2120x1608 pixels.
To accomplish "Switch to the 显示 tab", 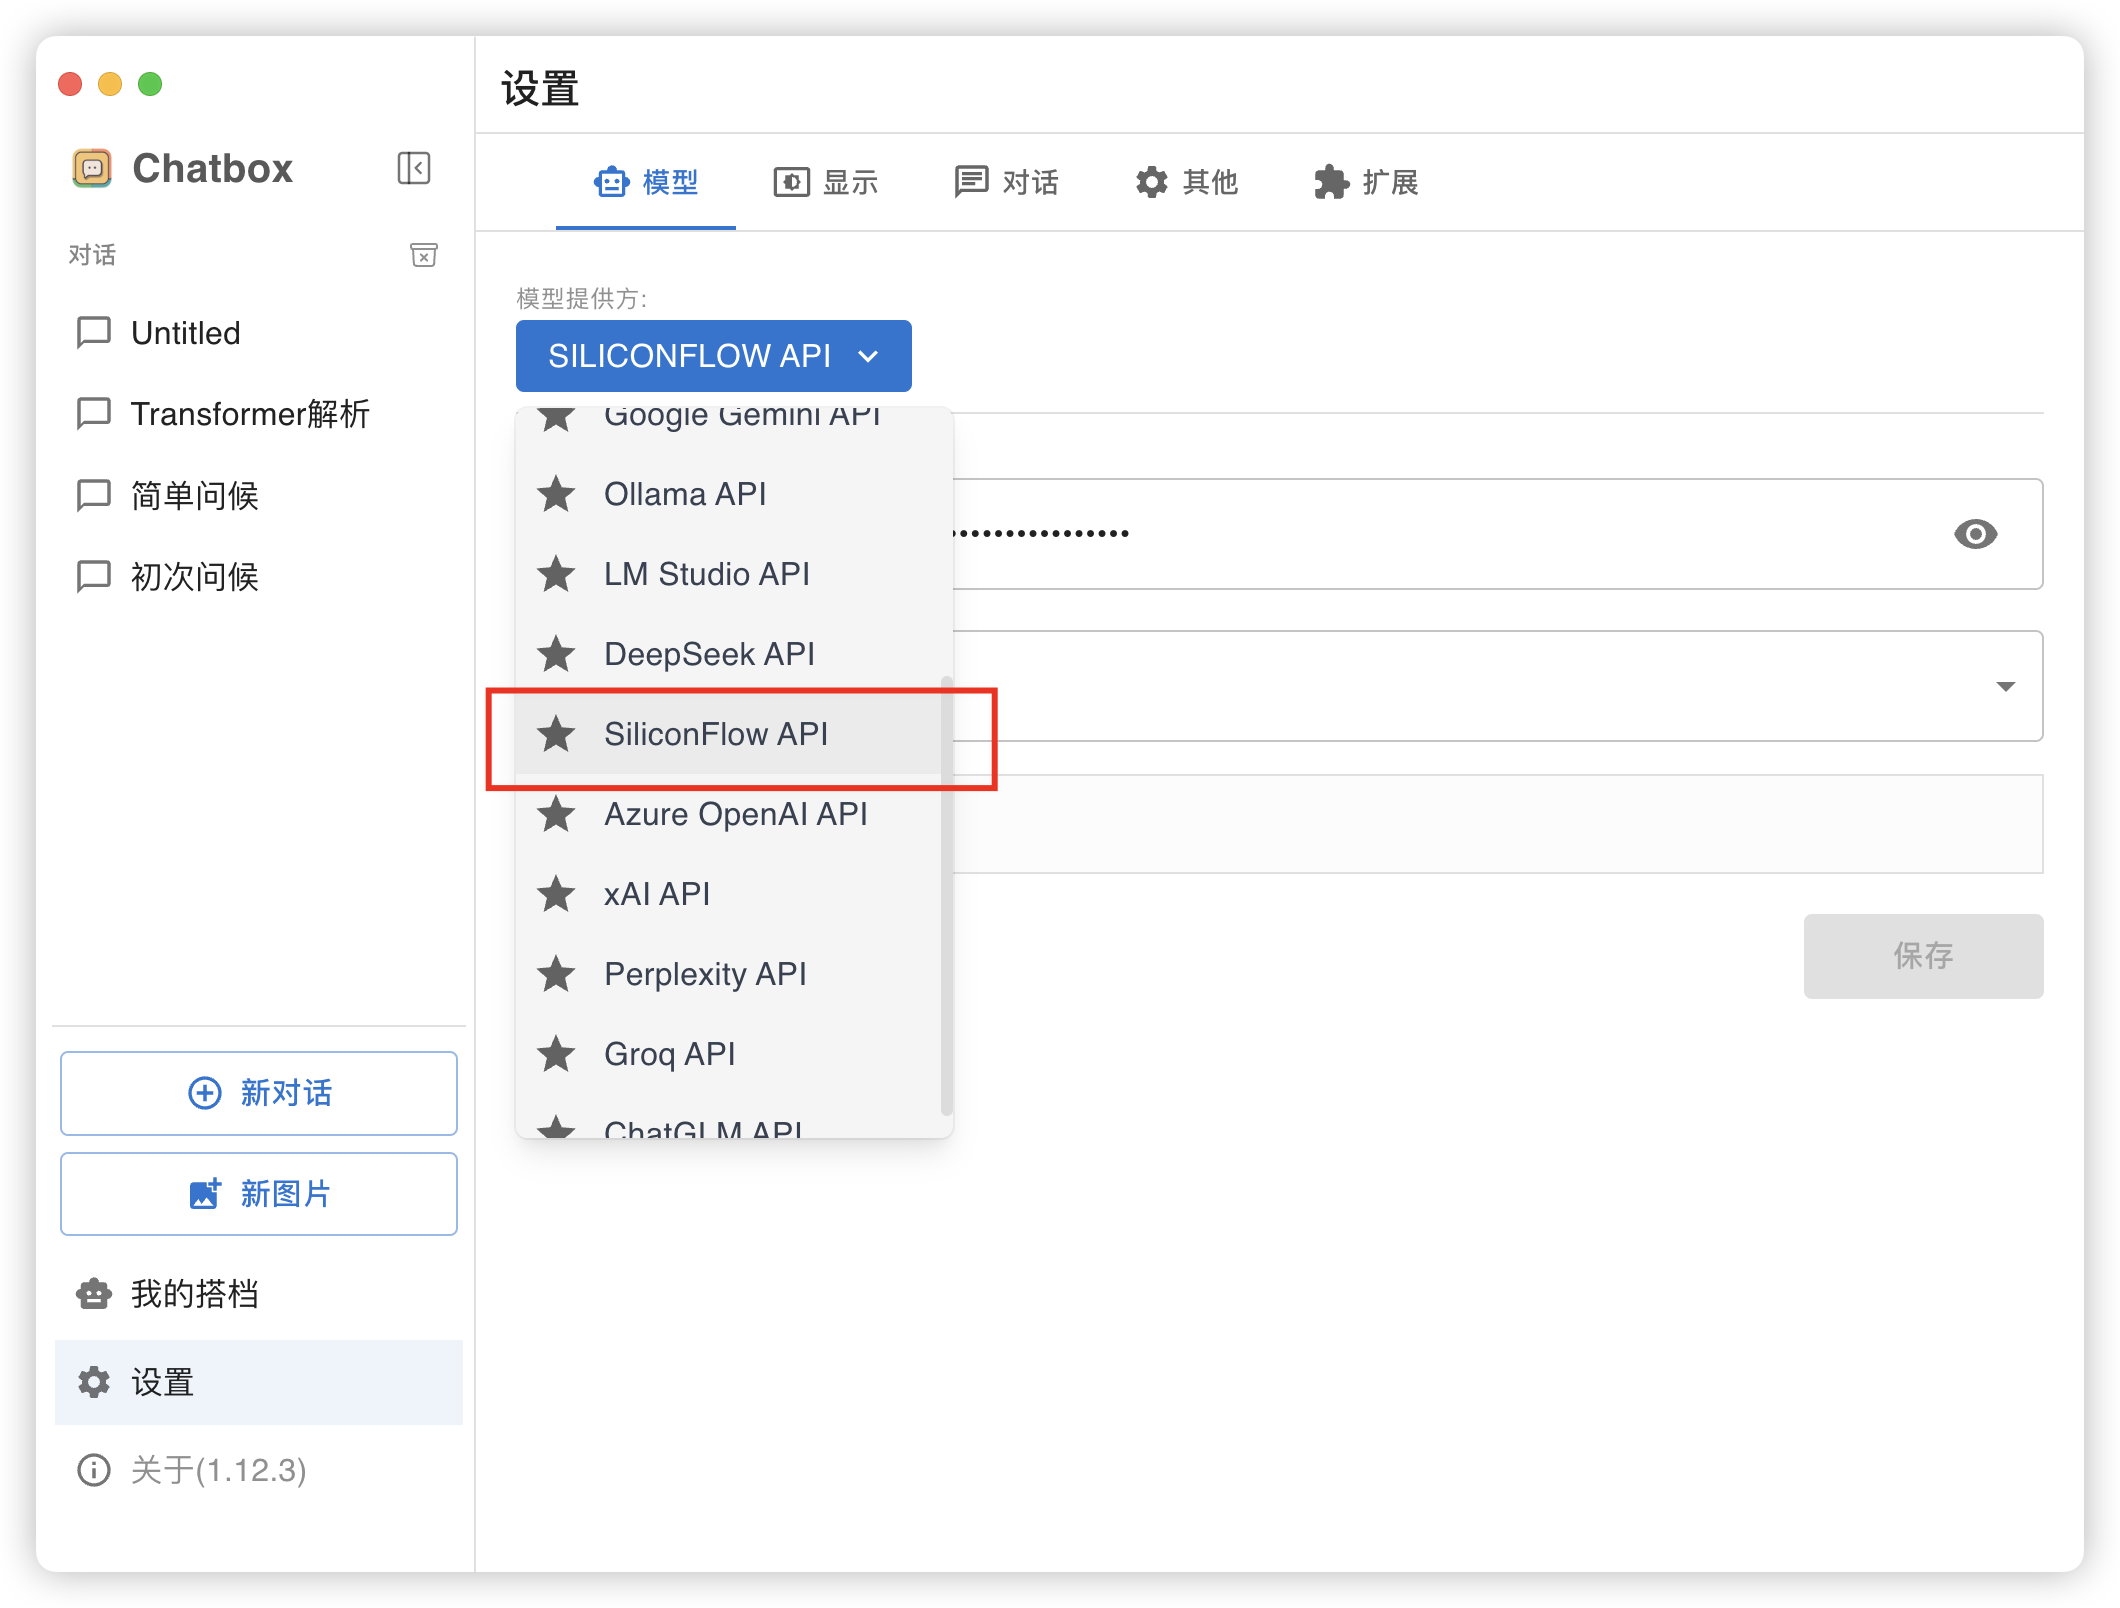I will tap(826, 182).
